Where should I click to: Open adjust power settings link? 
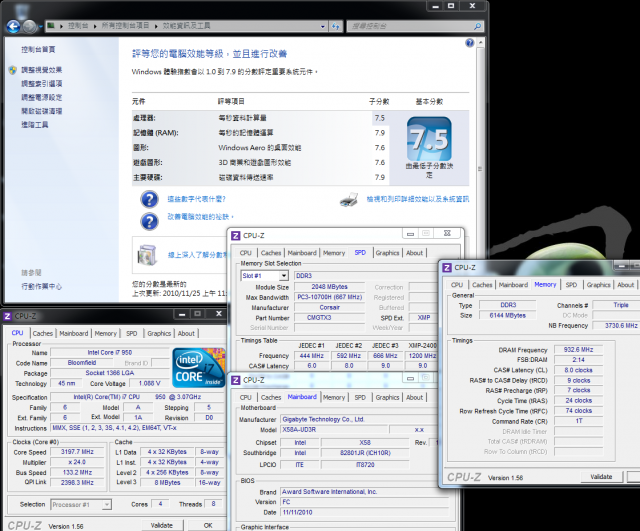[x=42, y=98]
